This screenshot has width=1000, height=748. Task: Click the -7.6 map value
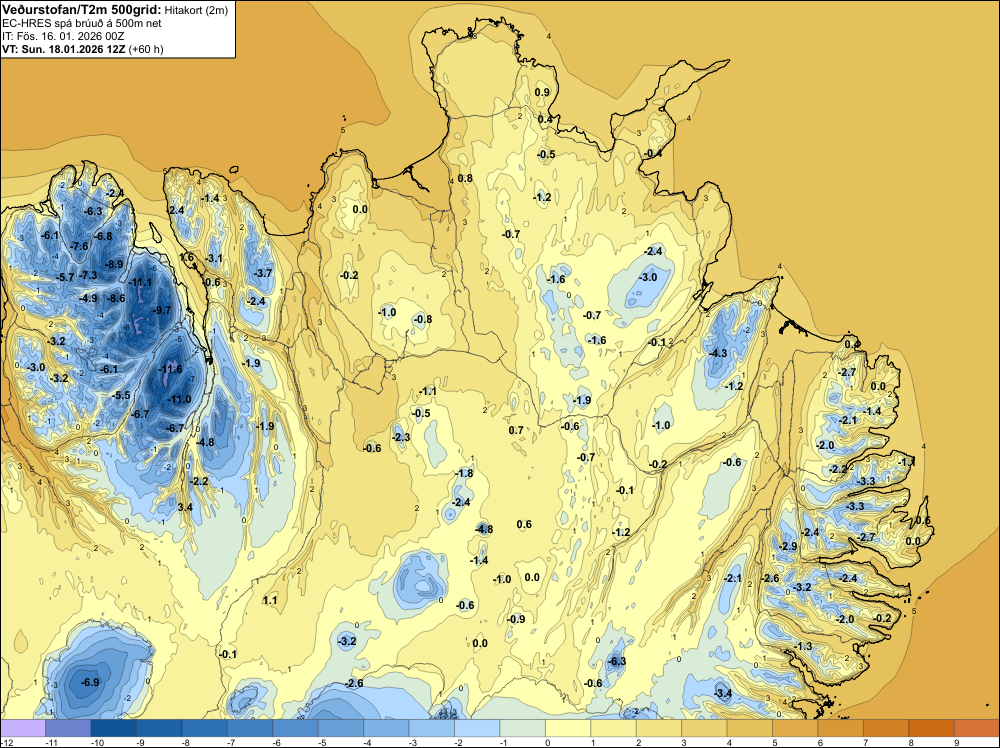click(80, 246)
